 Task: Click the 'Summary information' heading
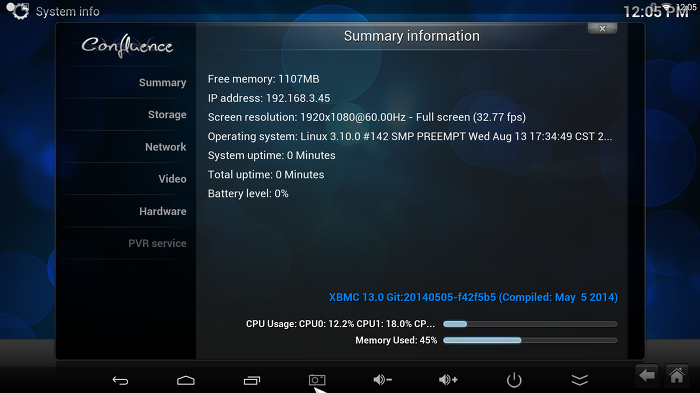[x=412, y=36]
